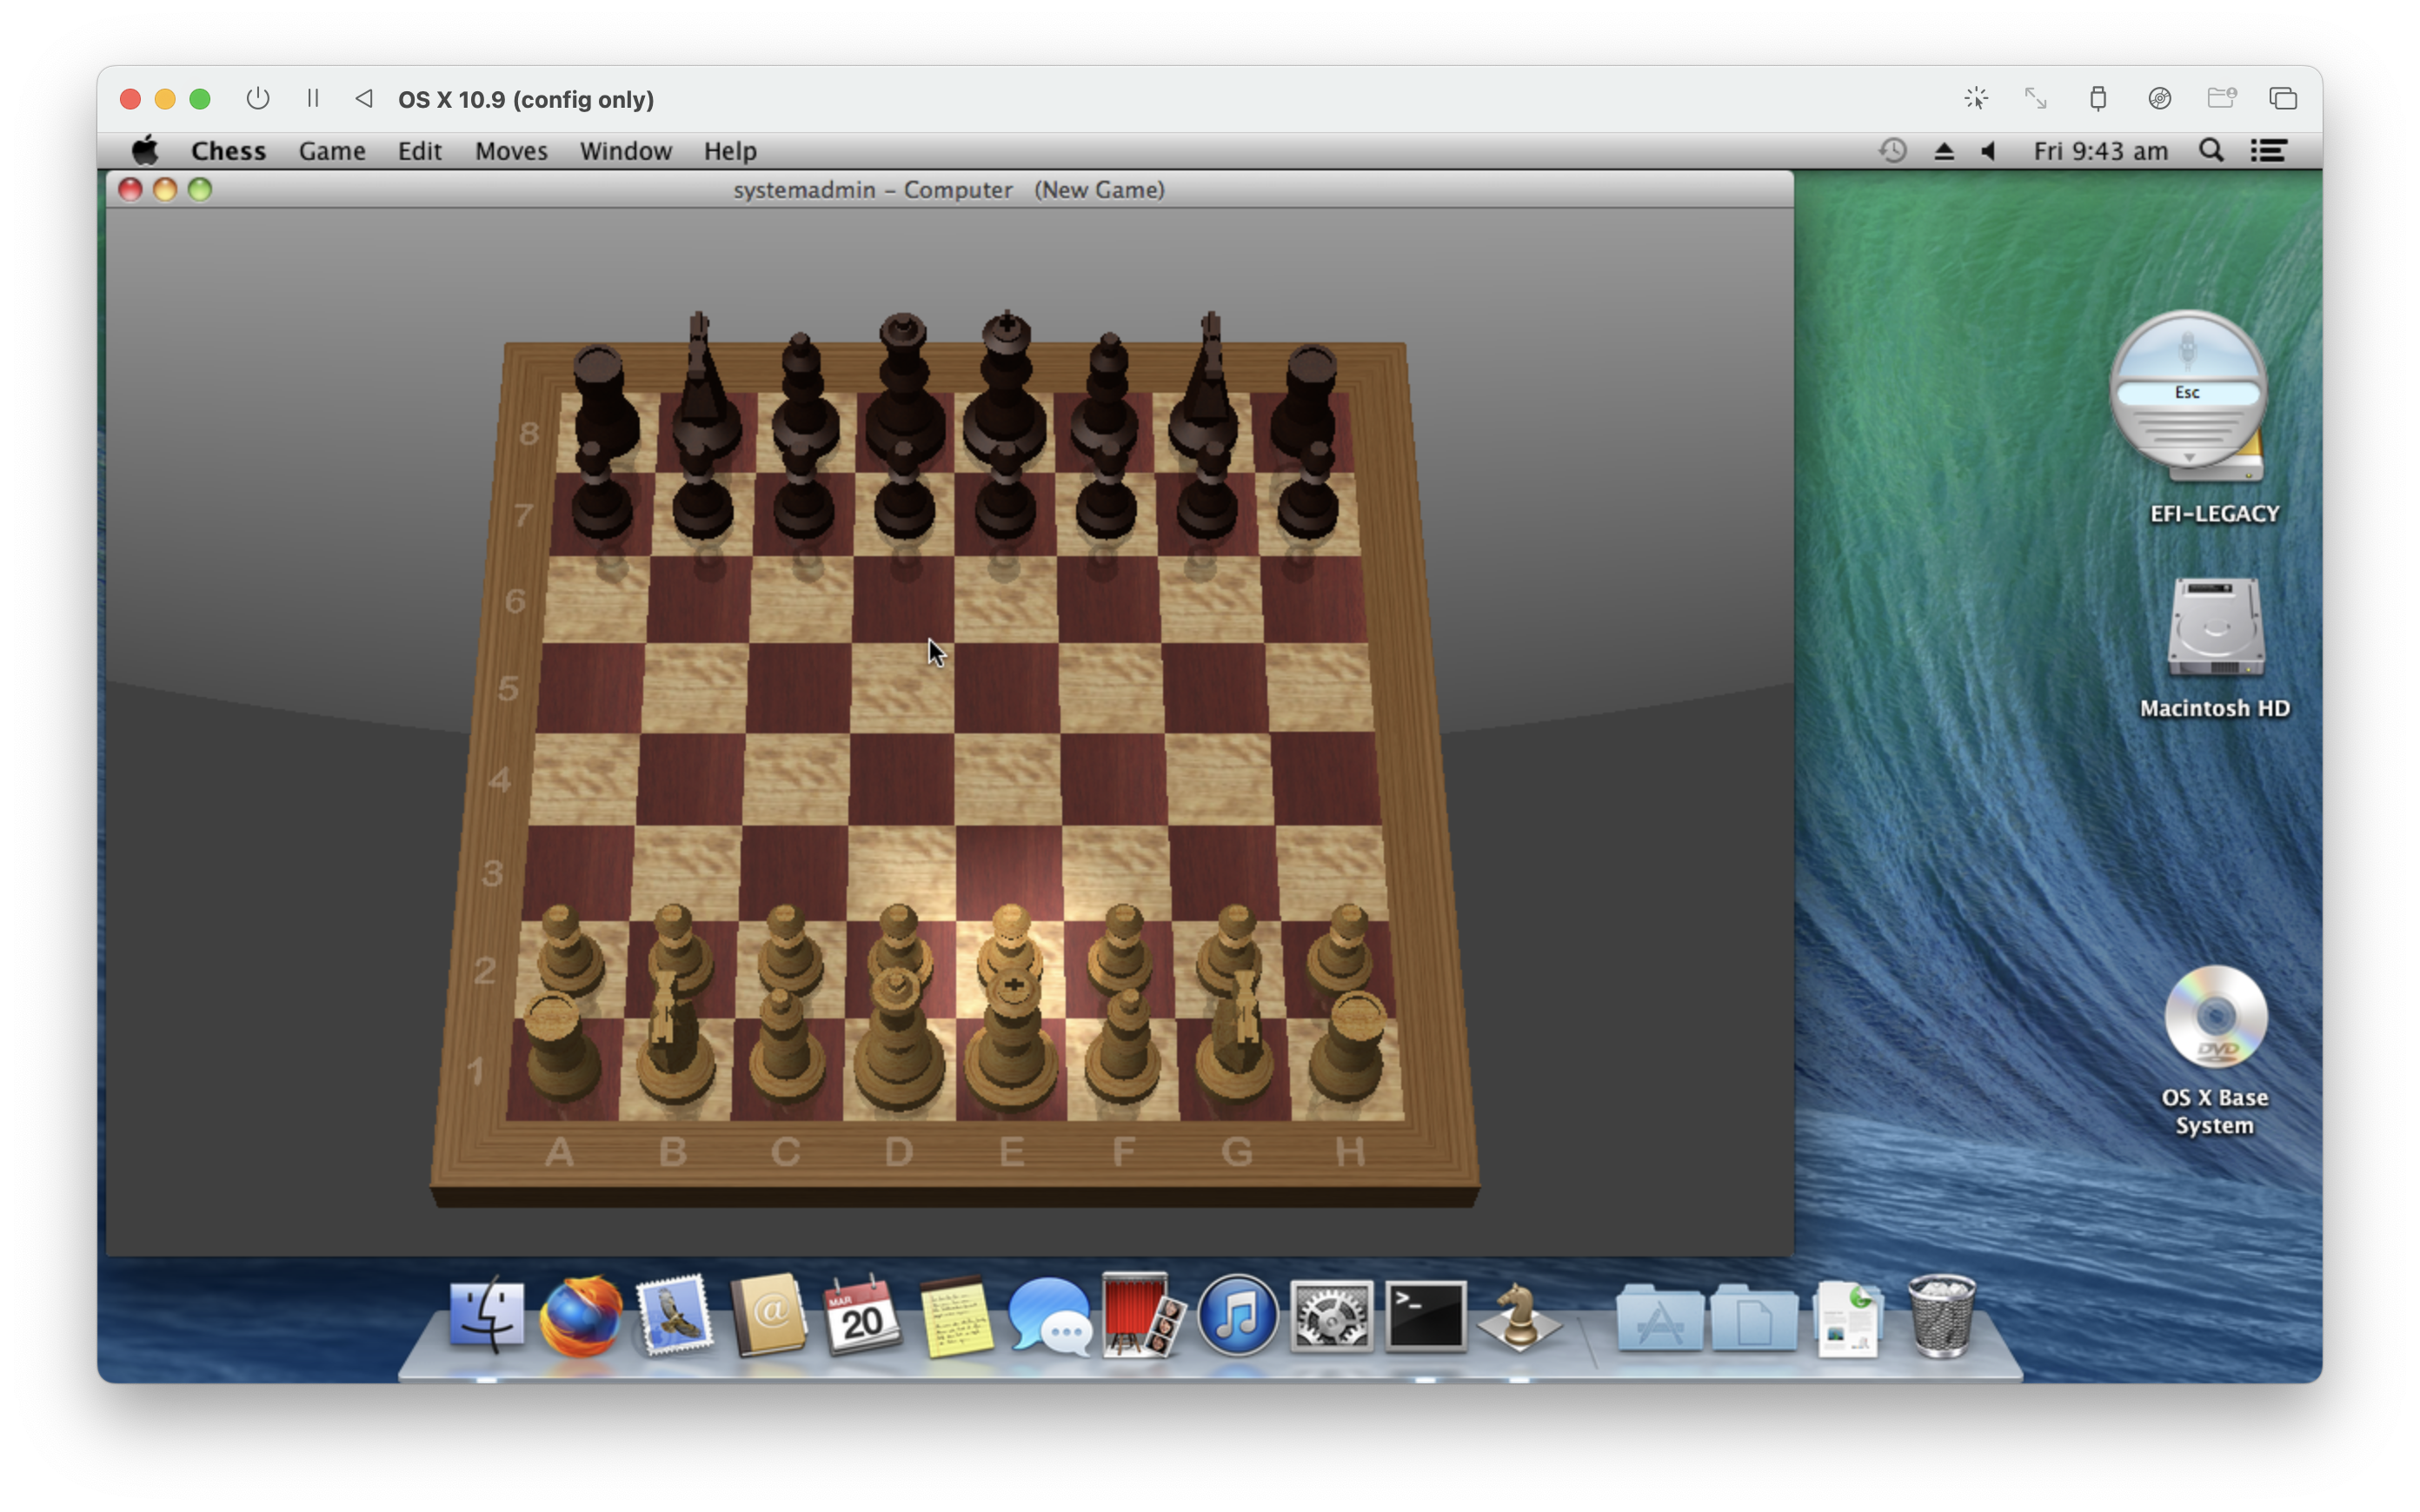Pause the virtual machine
2420x1512 pixels.
pyautogui.click(x=312, y=99)
